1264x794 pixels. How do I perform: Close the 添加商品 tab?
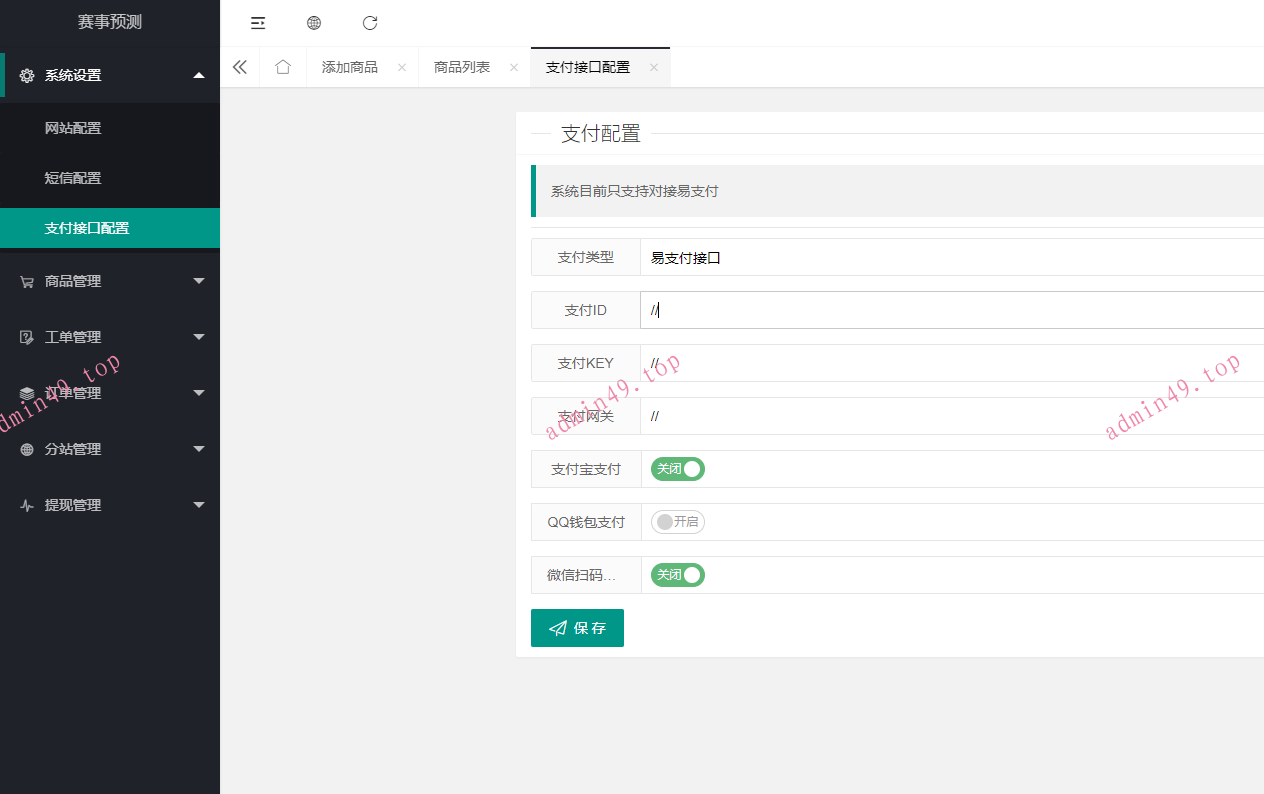(402, 68)
